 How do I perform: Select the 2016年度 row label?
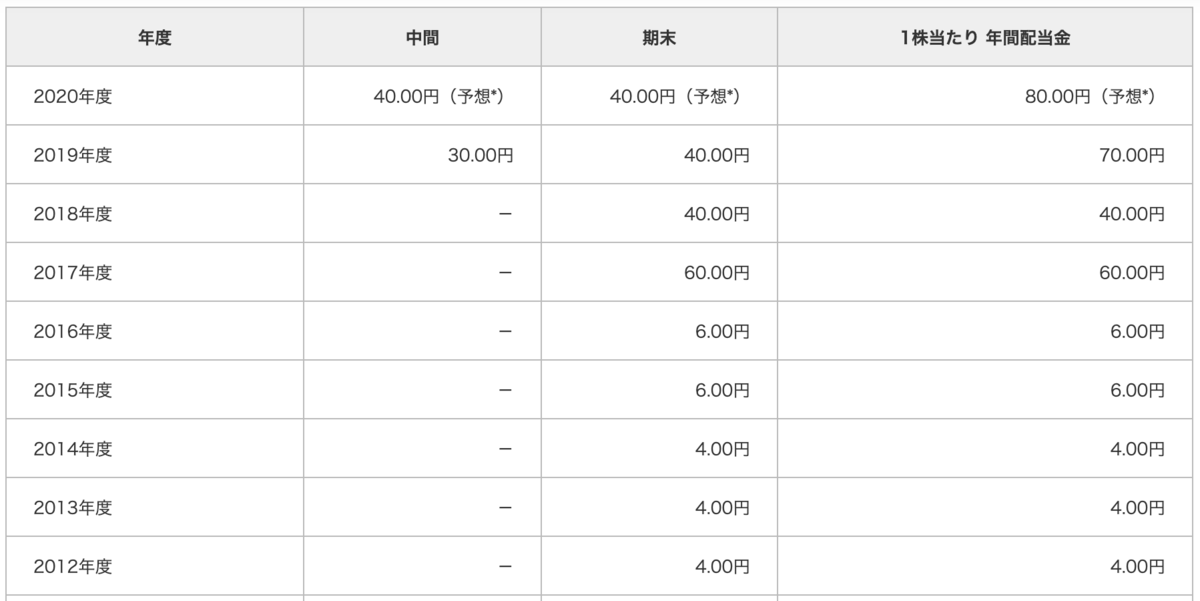coord(72,332)
